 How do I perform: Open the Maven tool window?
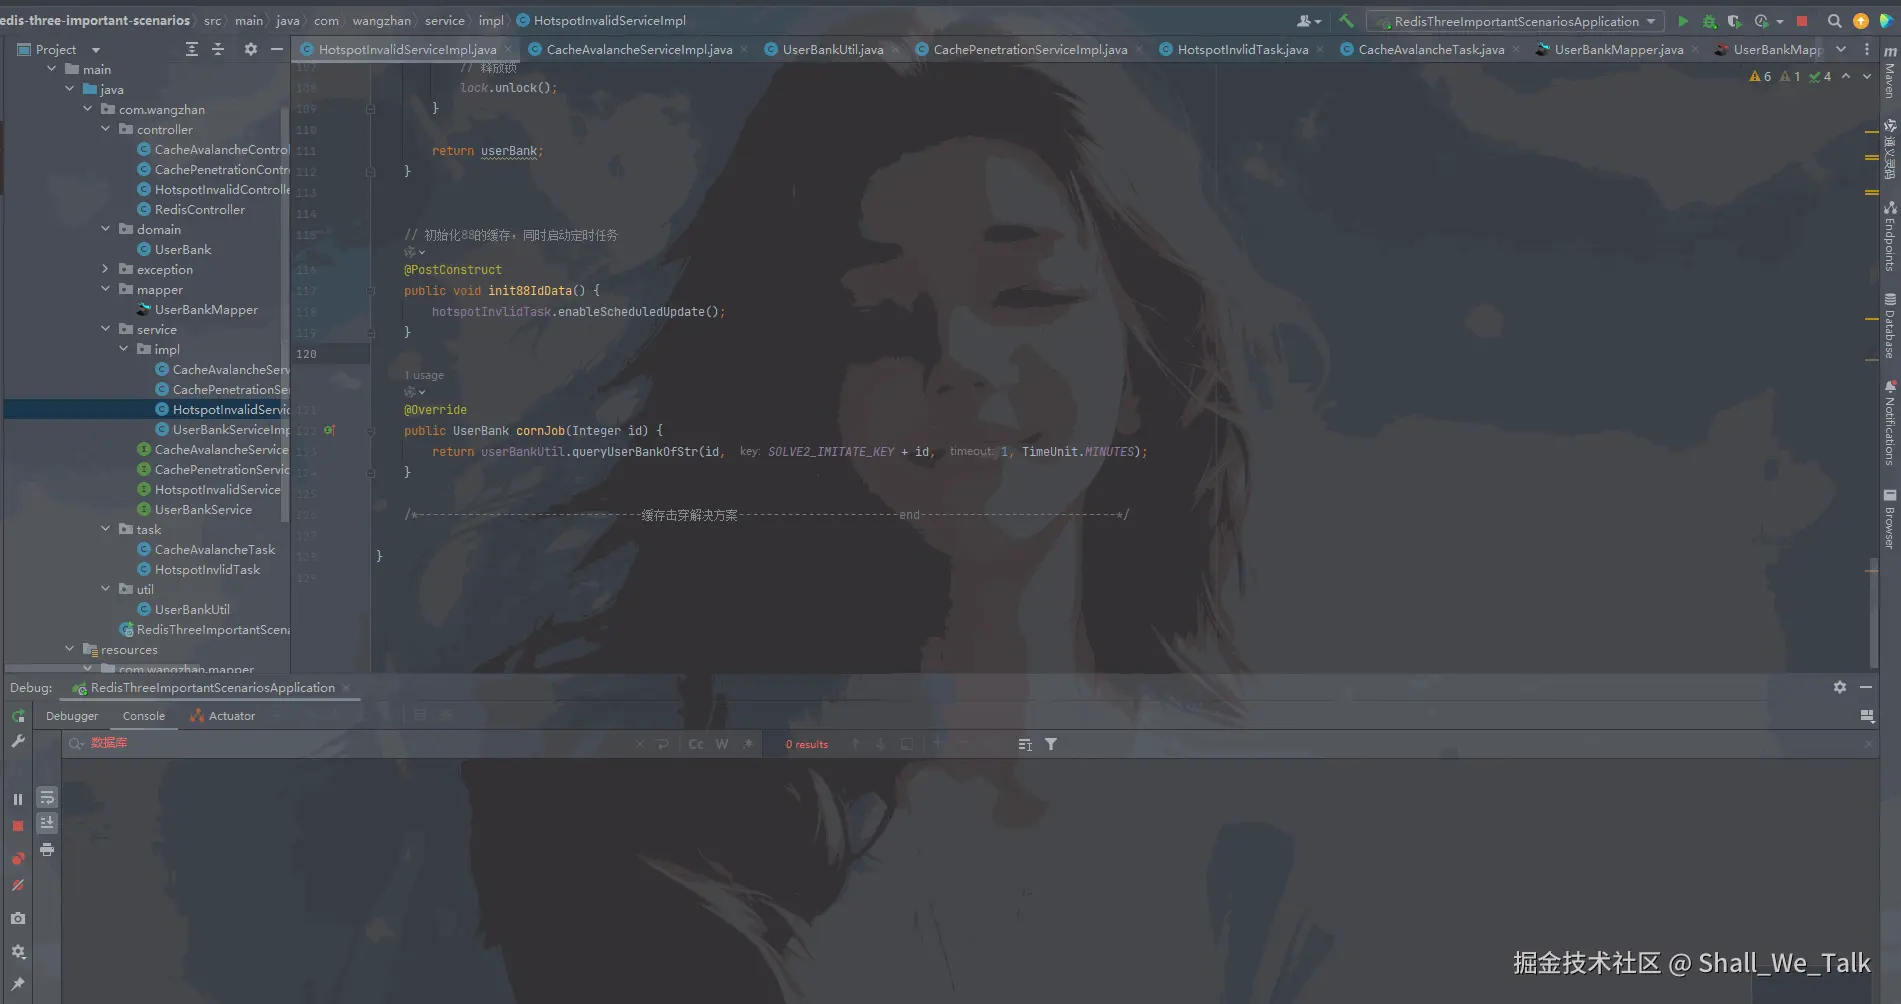click(x=1889, y=71)
